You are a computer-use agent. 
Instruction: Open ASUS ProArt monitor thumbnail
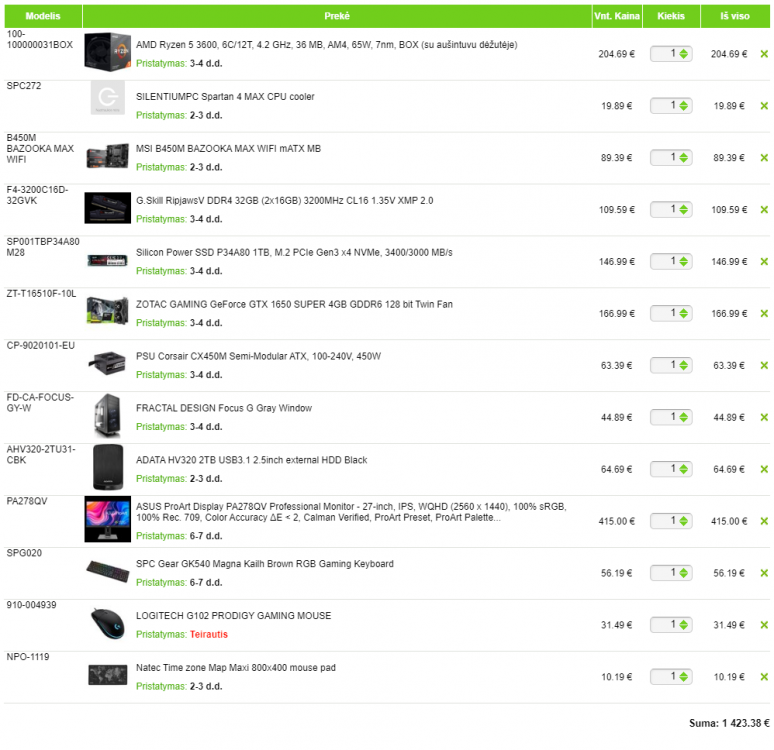tap(108, 519)
